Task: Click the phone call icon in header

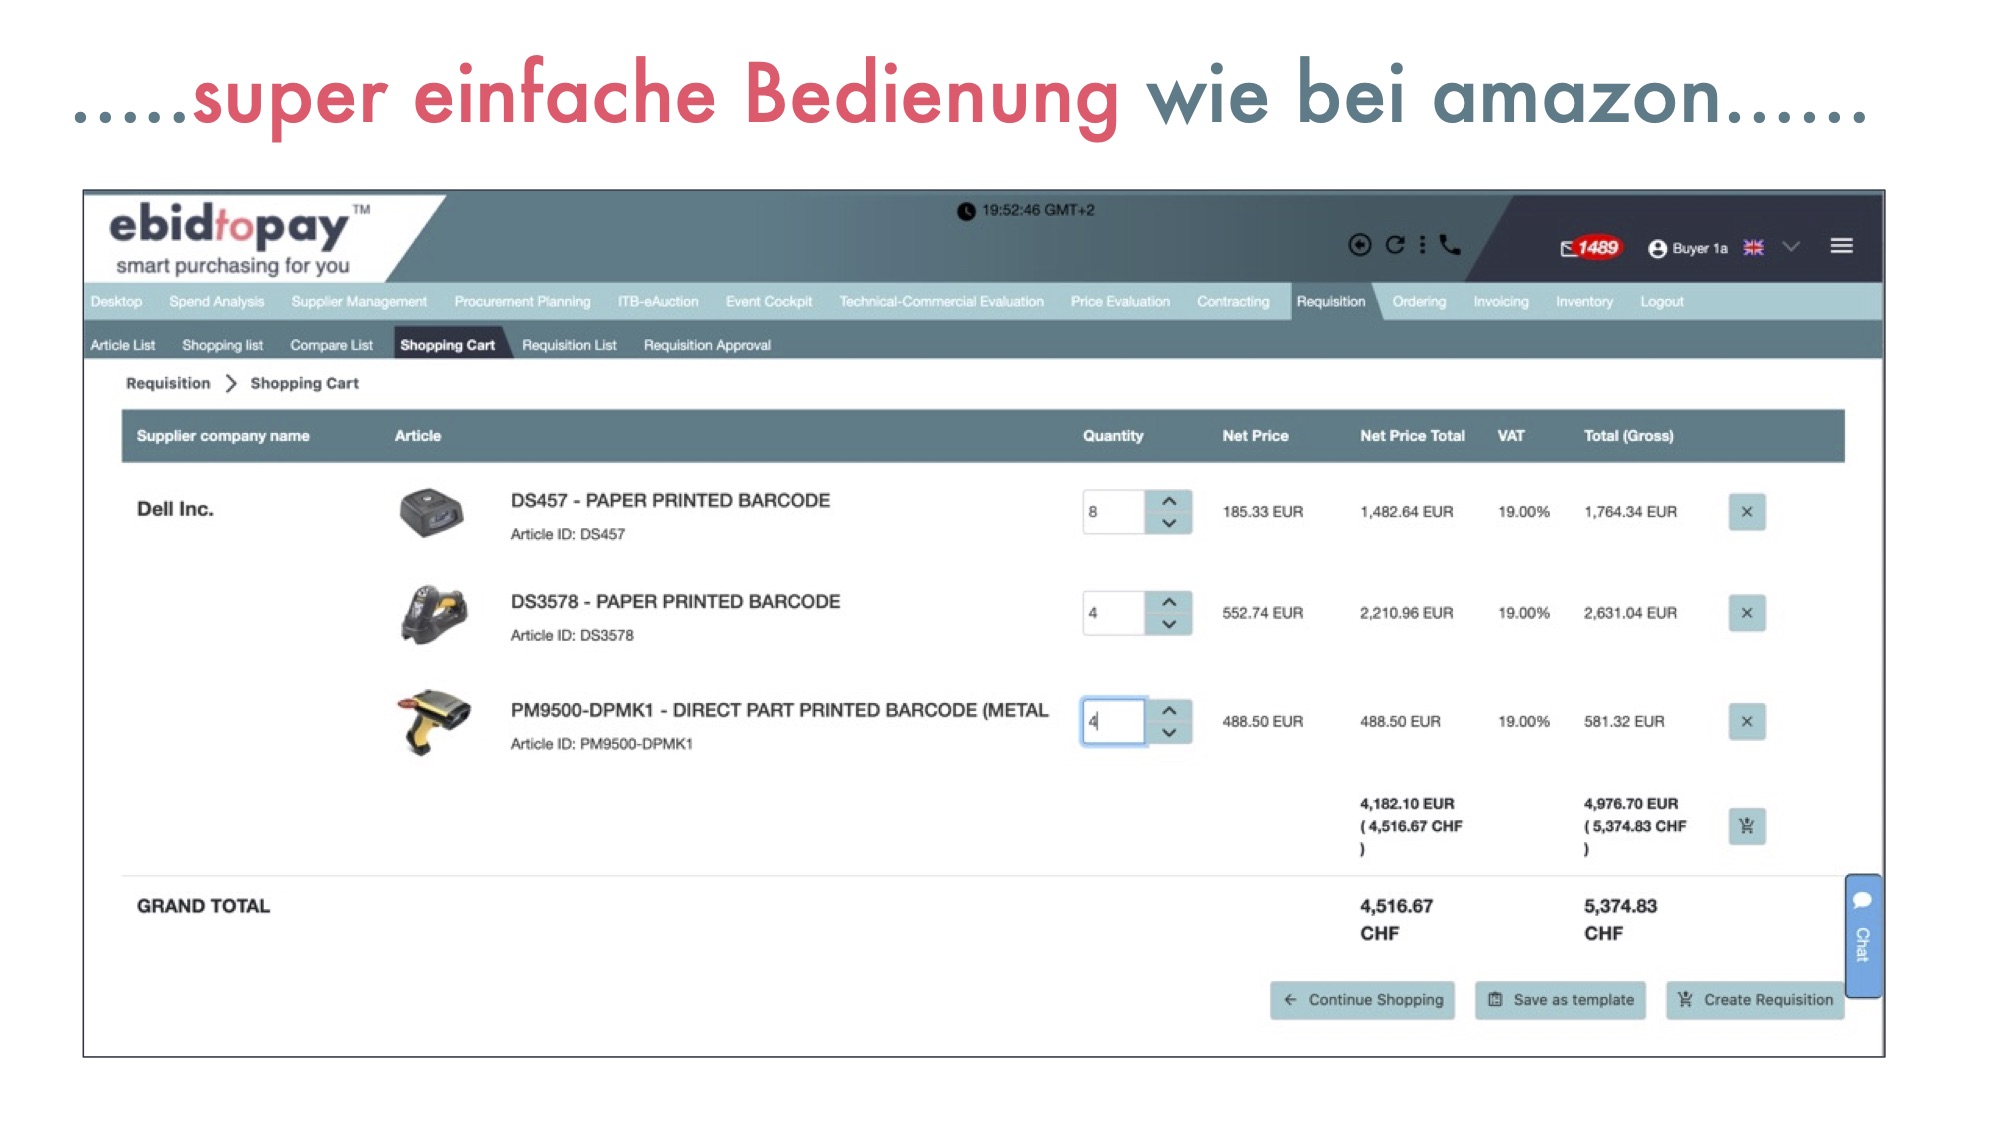Action: coord(1450,245)
